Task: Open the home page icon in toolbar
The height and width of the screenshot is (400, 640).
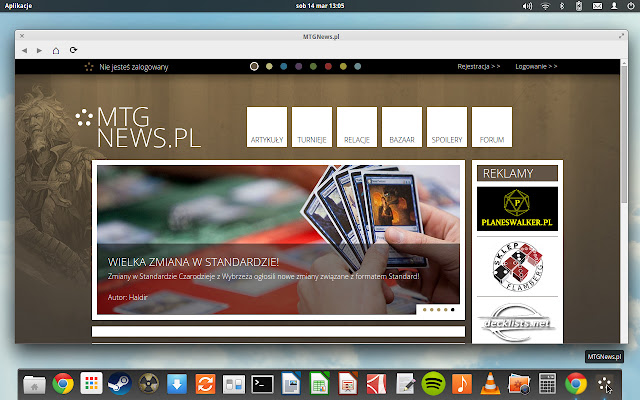Action: (56, 50)
